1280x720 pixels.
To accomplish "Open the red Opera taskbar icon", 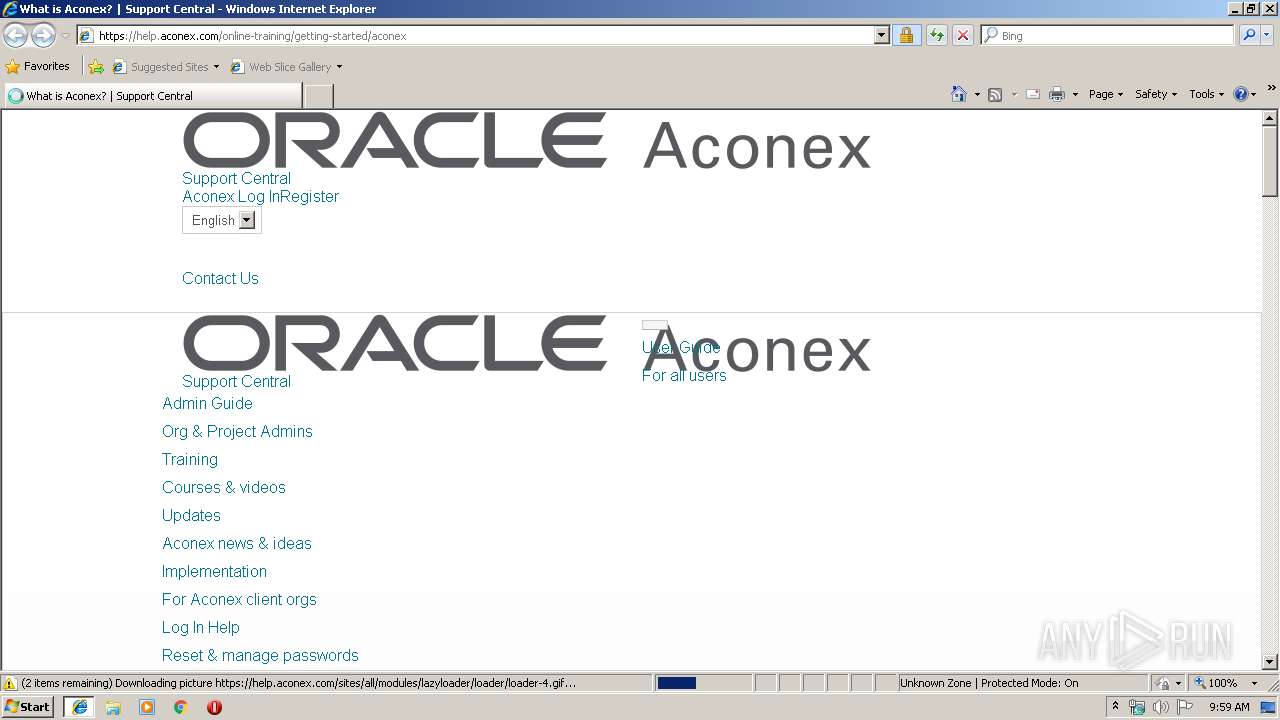I will pos(214,707).
